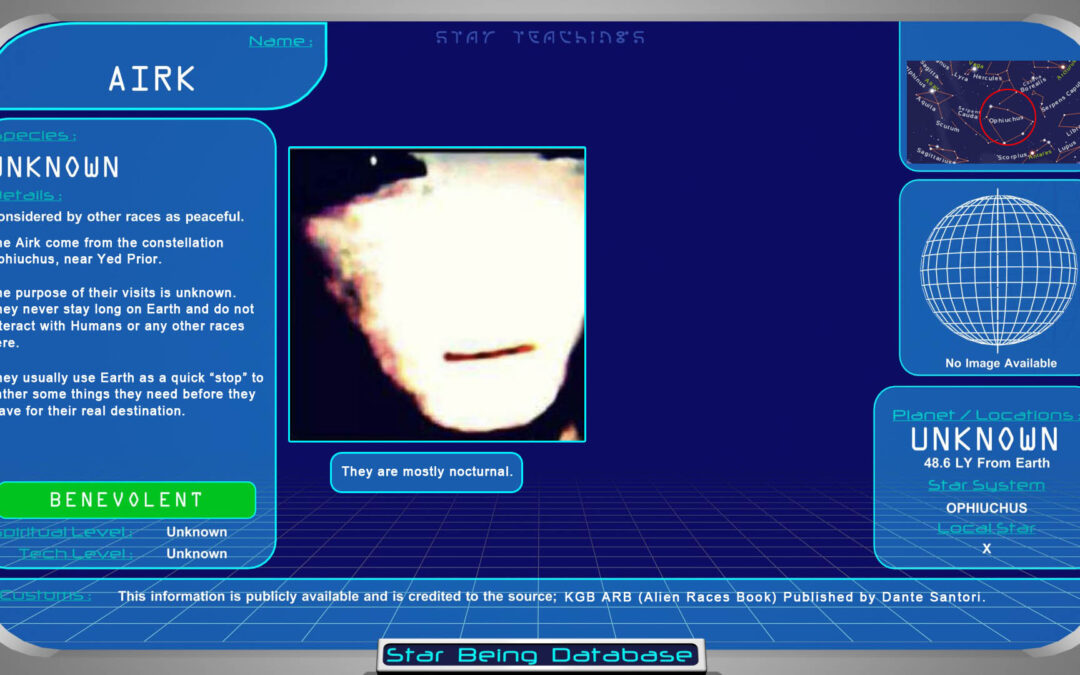Image resolution: width=1080 pixels, height=675 pixels.
Task: Click the Details label
Action: (31, 196)
